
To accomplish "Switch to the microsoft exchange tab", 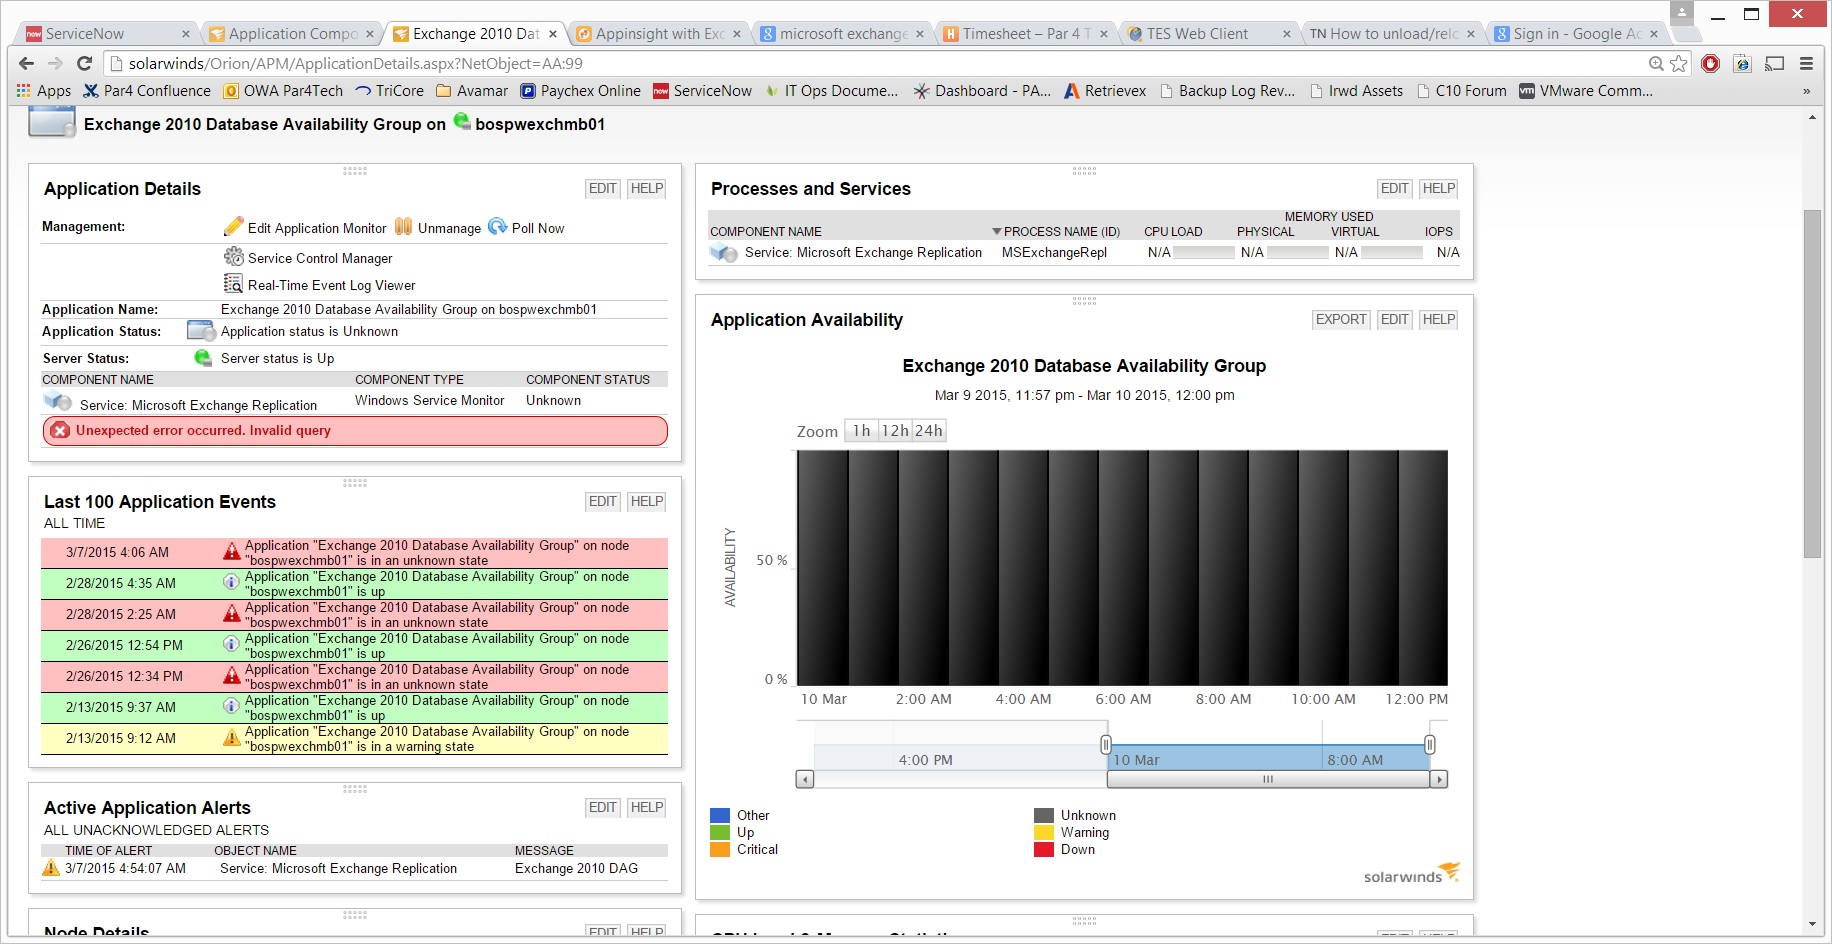I will (840, 34).
